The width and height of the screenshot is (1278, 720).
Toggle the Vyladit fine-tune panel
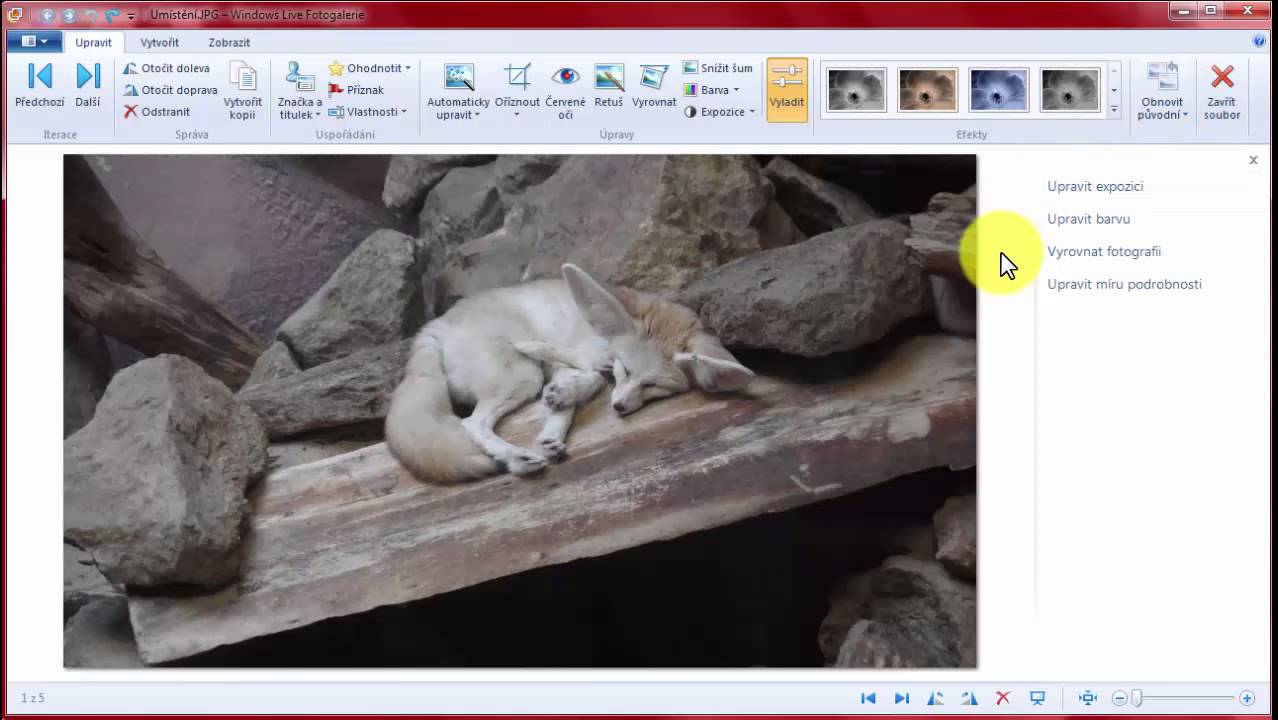(787, 90)
